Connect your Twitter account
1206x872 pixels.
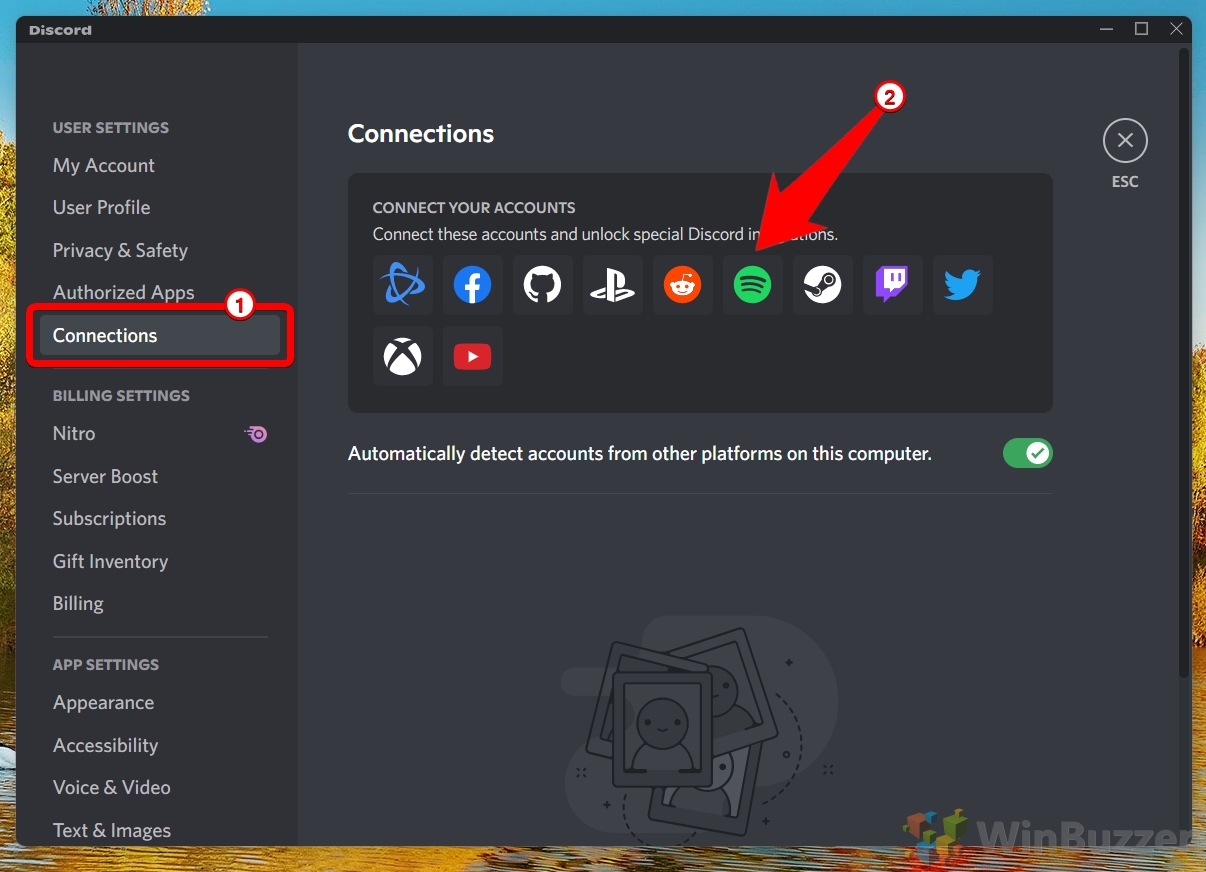(963, 286)
